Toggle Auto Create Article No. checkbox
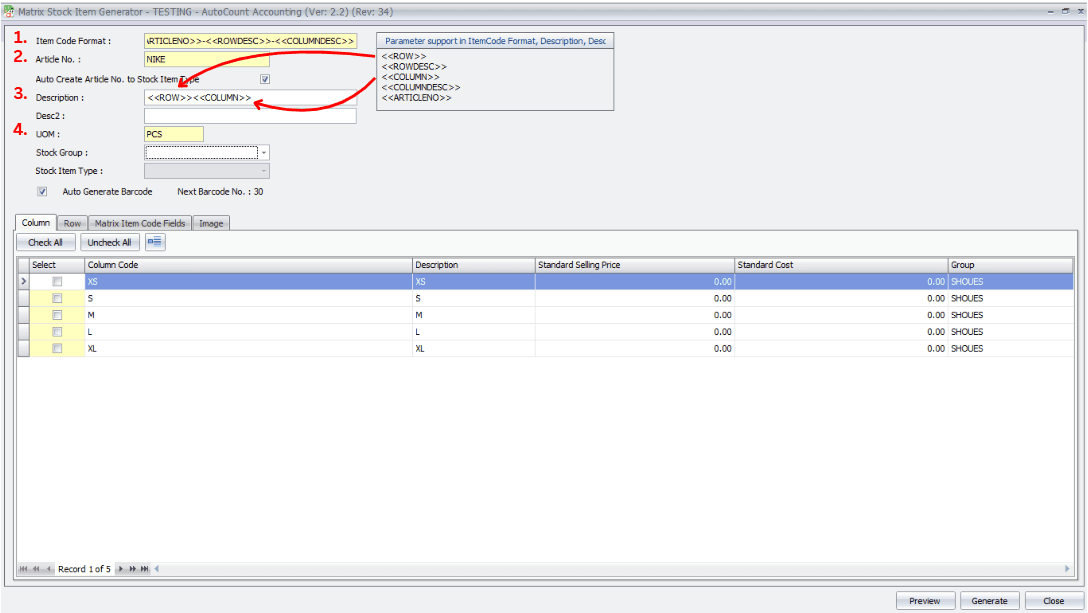This screenshot has height=613, width=1088. pyautogui.click(x=265, y=79)
